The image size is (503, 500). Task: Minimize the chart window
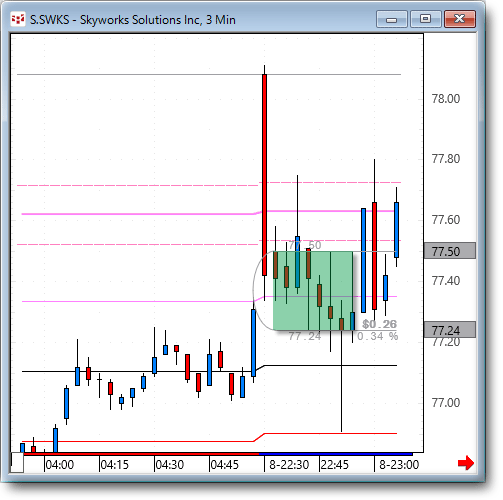click(x=392, y=19)
